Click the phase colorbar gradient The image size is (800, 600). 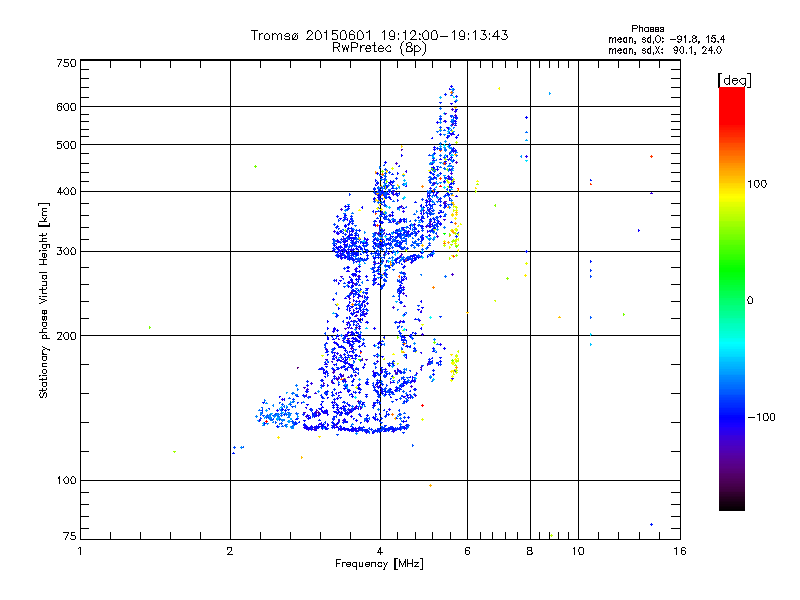732,298
